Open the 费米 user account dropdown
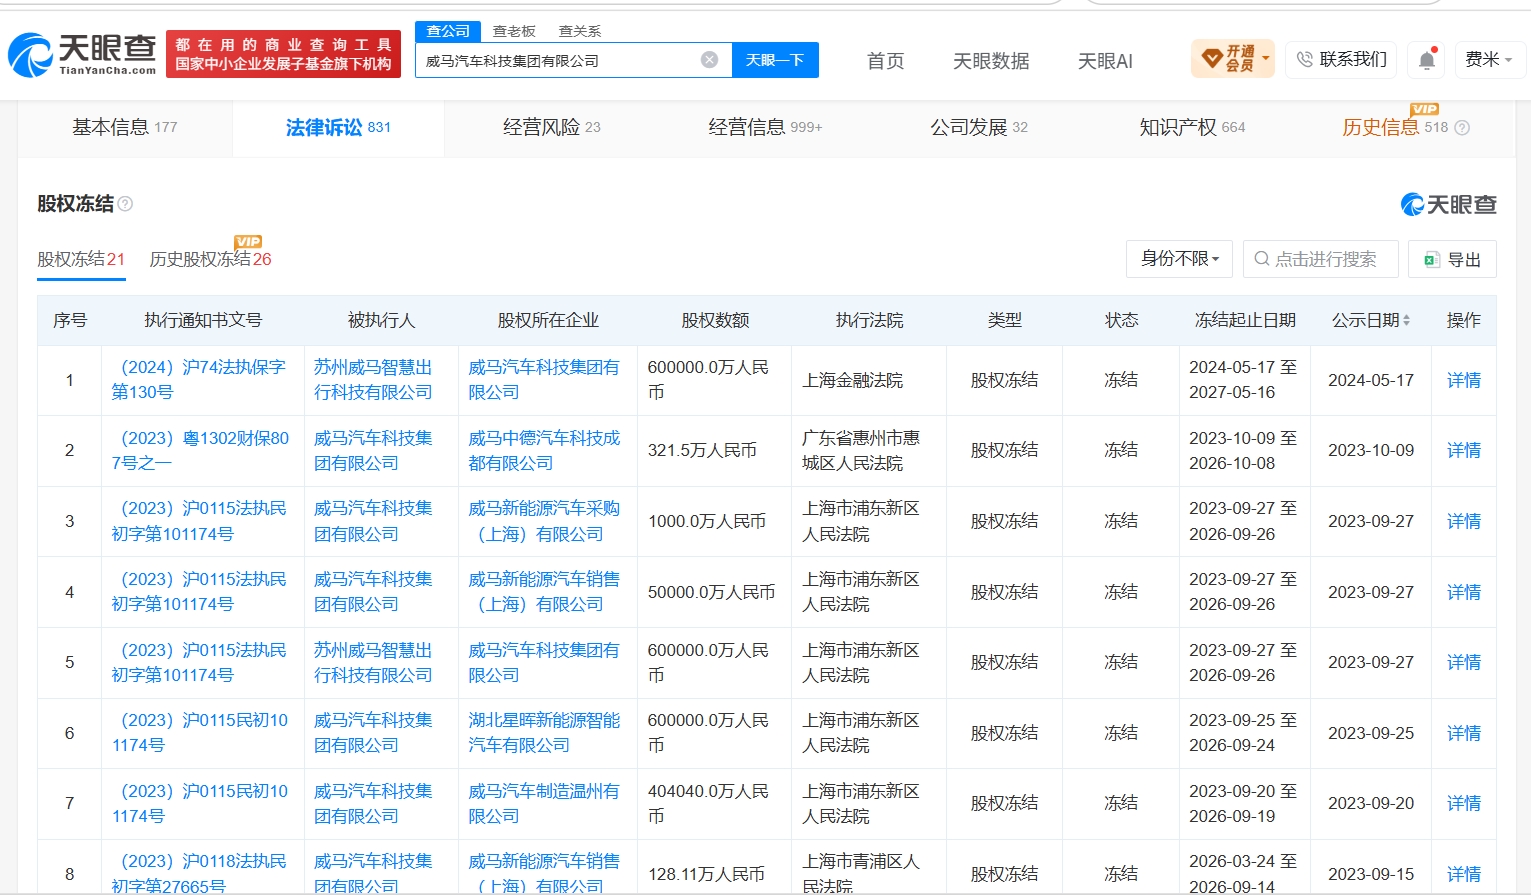This screenshot has height=895, width=1531. tap(1488, 60)
